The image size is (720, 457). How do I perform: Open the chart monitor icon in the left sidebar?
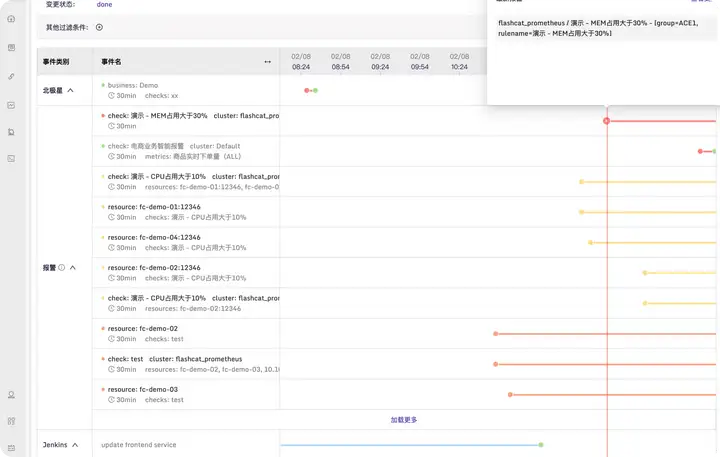click(x=11, y=104)
